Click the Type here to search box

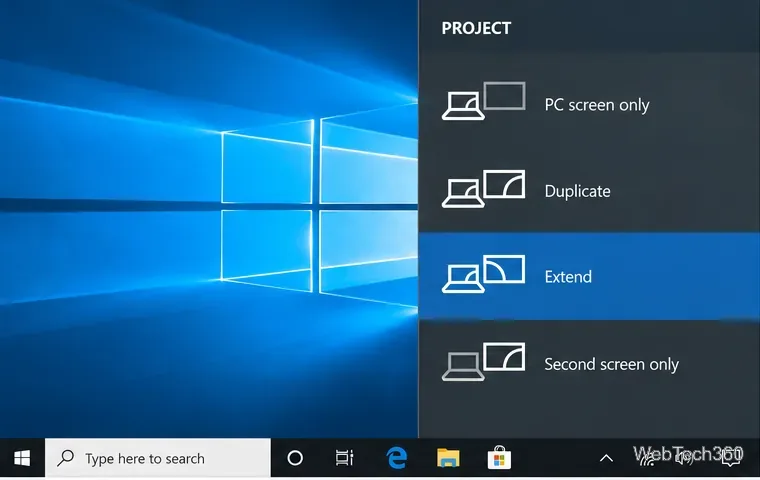(x=158, y=458)
